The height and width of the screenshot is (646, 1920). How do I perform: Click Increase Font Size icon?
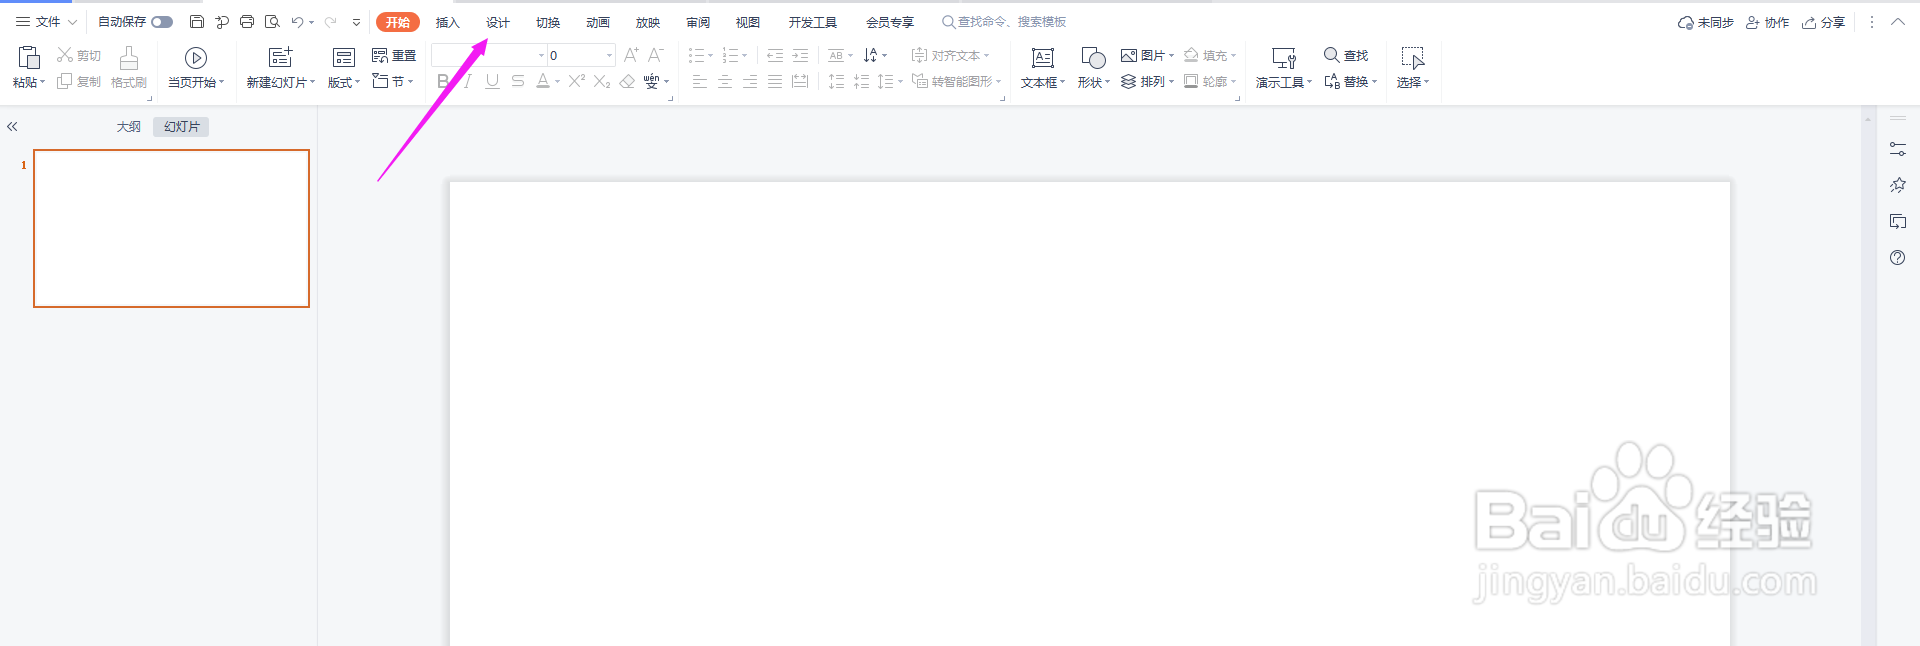(x=631, y=55)
